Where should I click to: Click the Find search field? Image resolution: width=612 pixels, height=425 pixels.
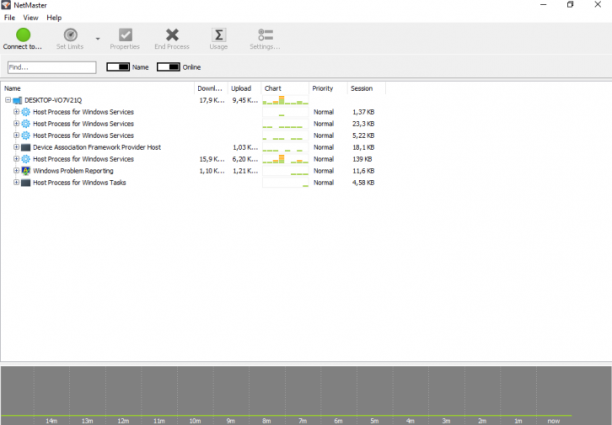52,67
